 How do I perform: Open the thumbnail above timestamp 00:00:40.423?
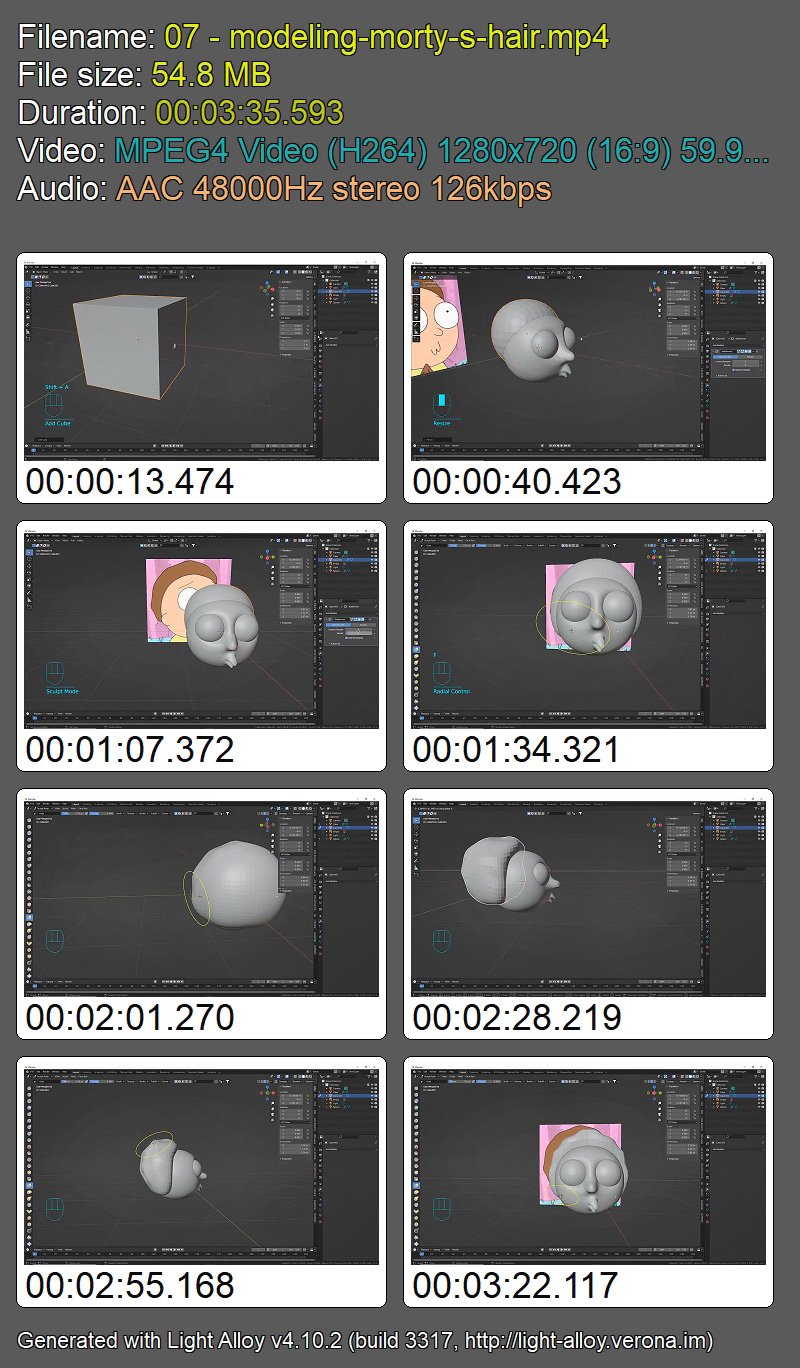[588, 360]
